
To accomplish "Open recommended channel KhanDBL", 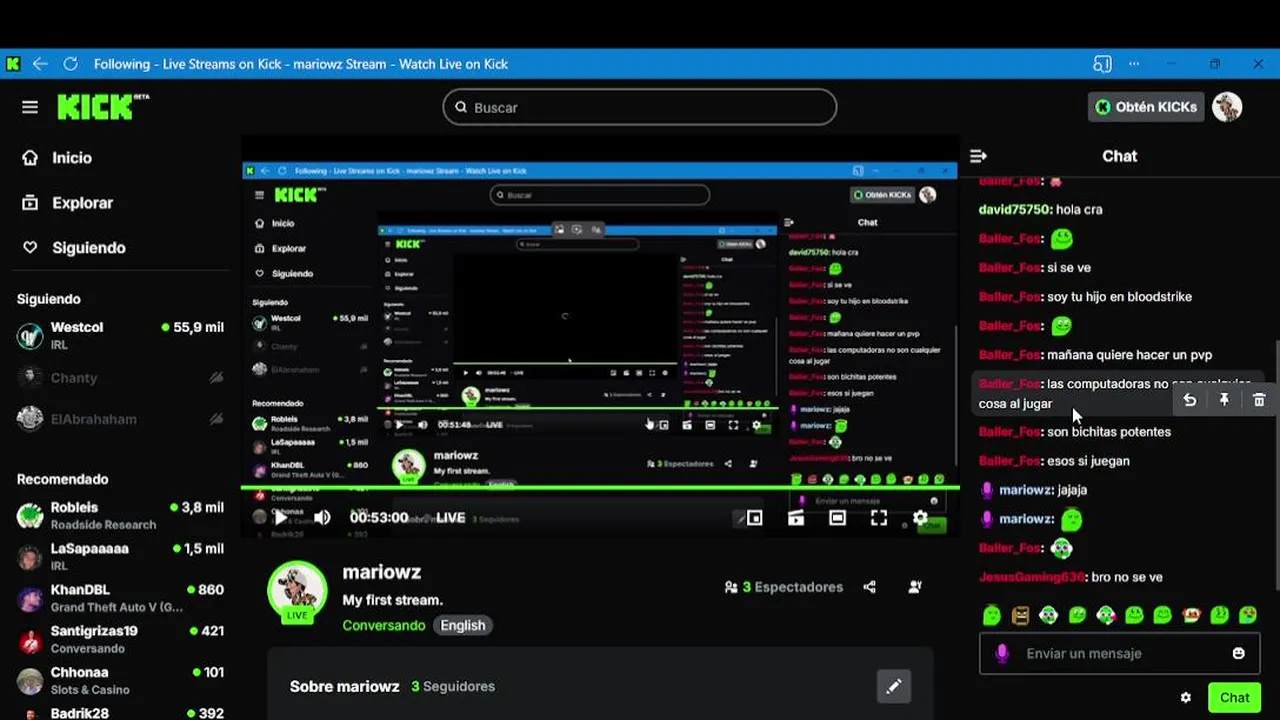I will [120, 598].
